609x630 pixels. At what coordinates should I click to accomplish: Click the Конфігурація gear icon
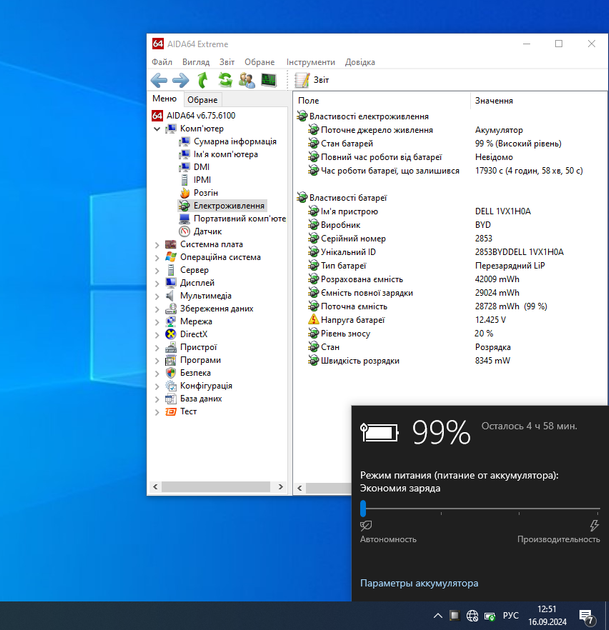pyautogui.click(x=171, y=386)
